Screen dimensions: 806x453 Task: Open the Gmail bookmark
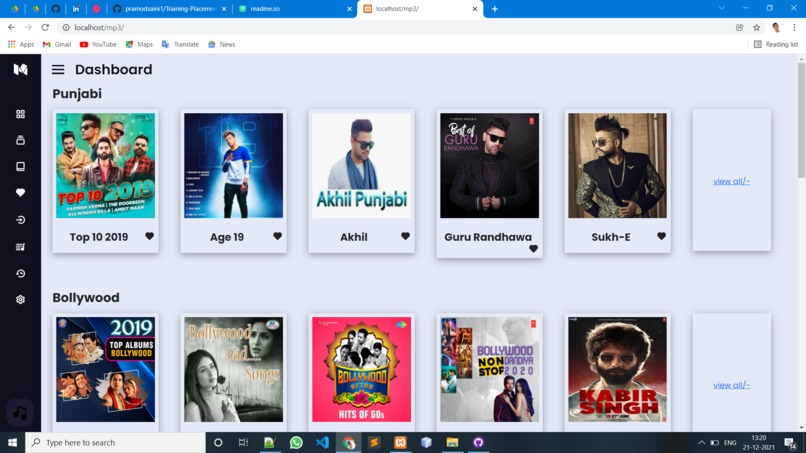(57, 44)
